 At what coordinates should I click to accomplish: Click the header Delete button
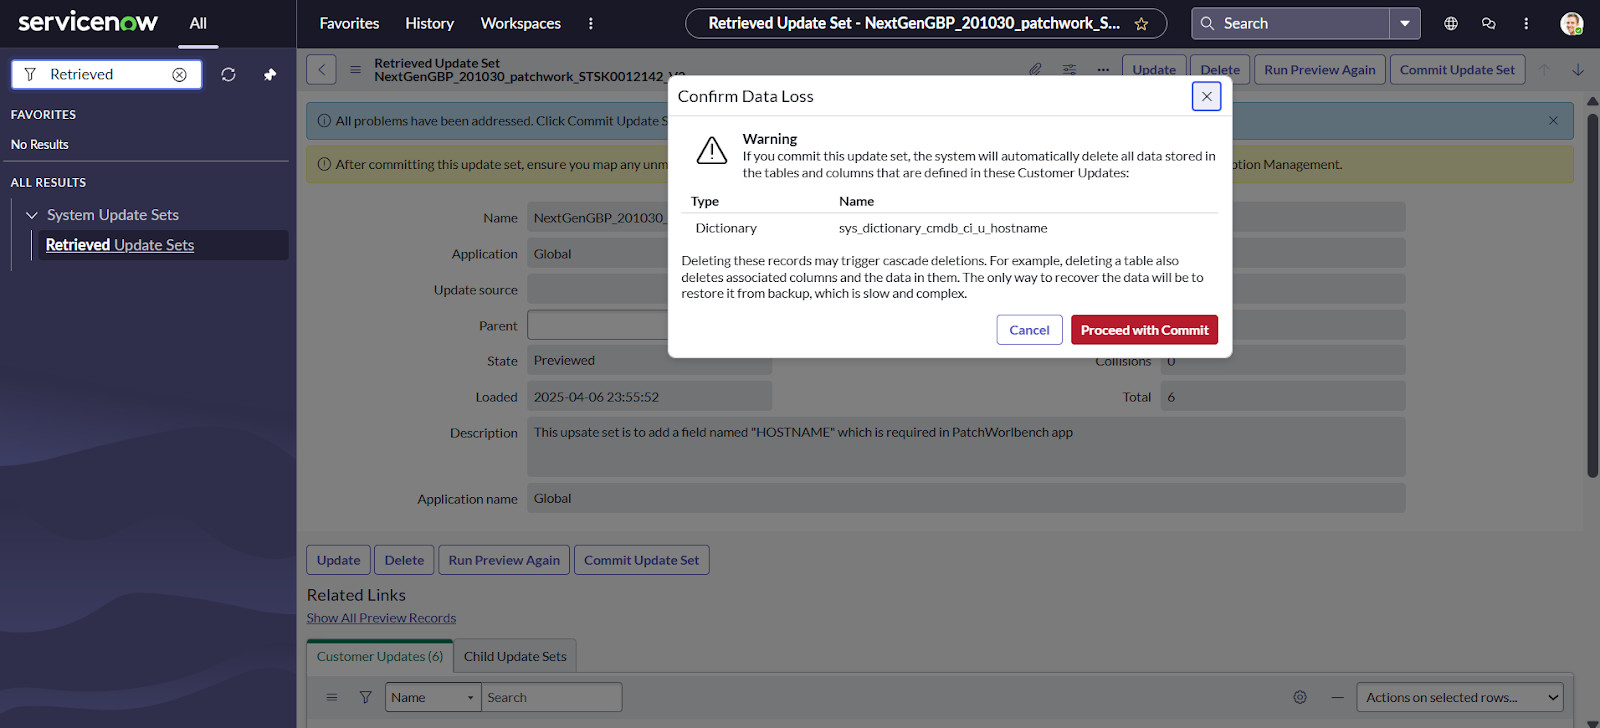click(1220, 70)
